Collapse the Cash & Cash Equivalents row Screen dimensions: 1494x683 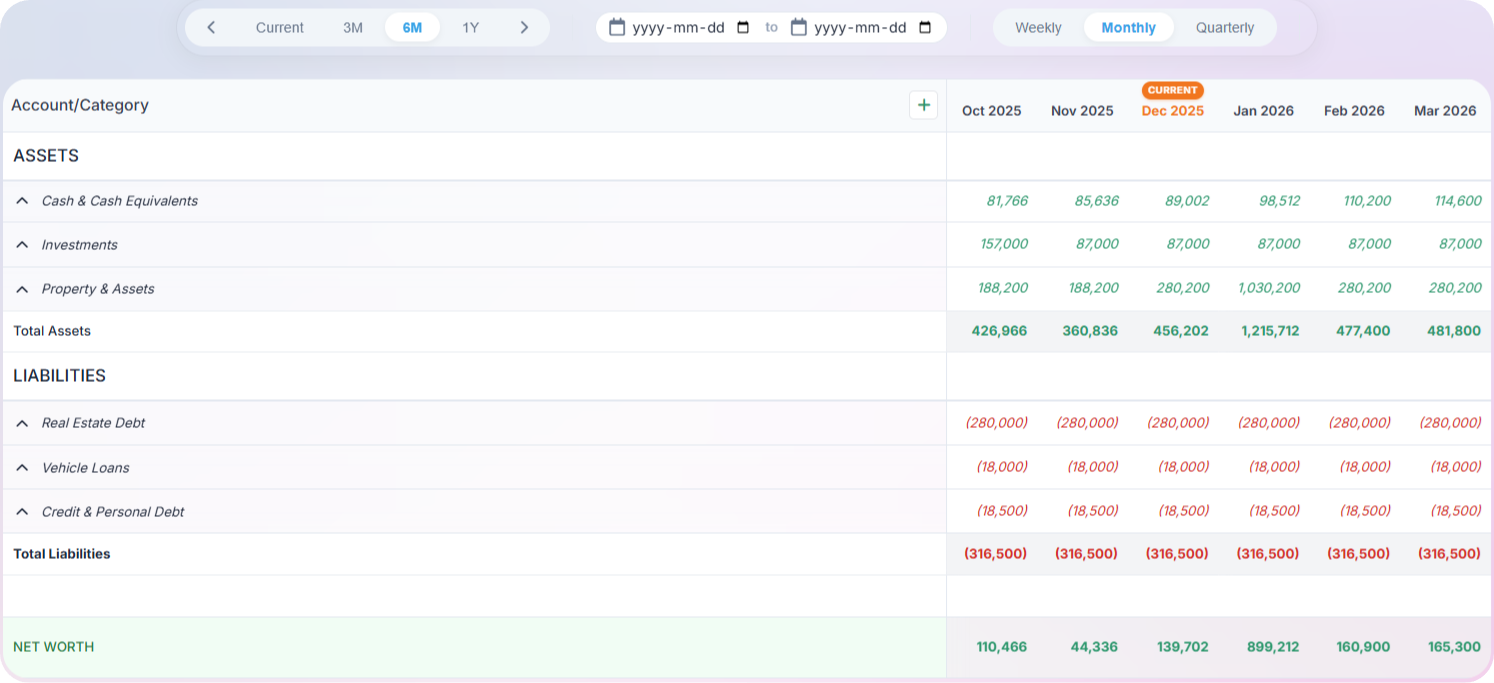22,201
